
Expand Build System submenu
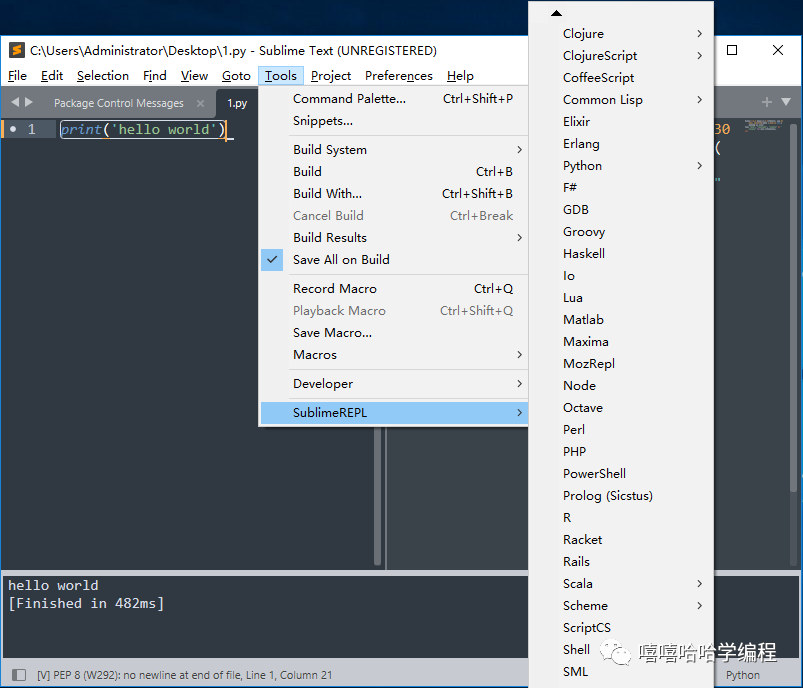click(x=394, y=150)
